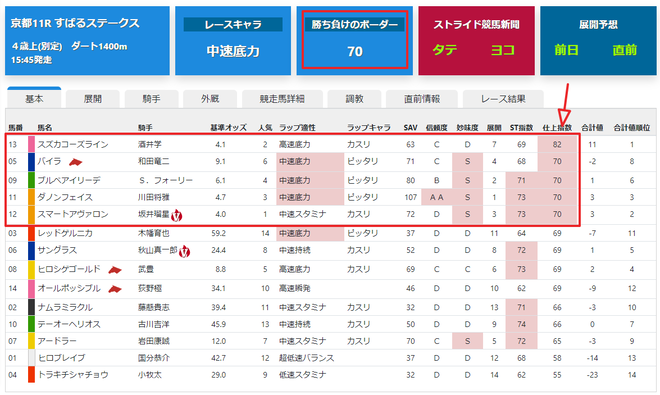Image resolution: width=660 pixels, height=395 pixels.
Task: Click horse name アードラー
Action: coord(57,341)
